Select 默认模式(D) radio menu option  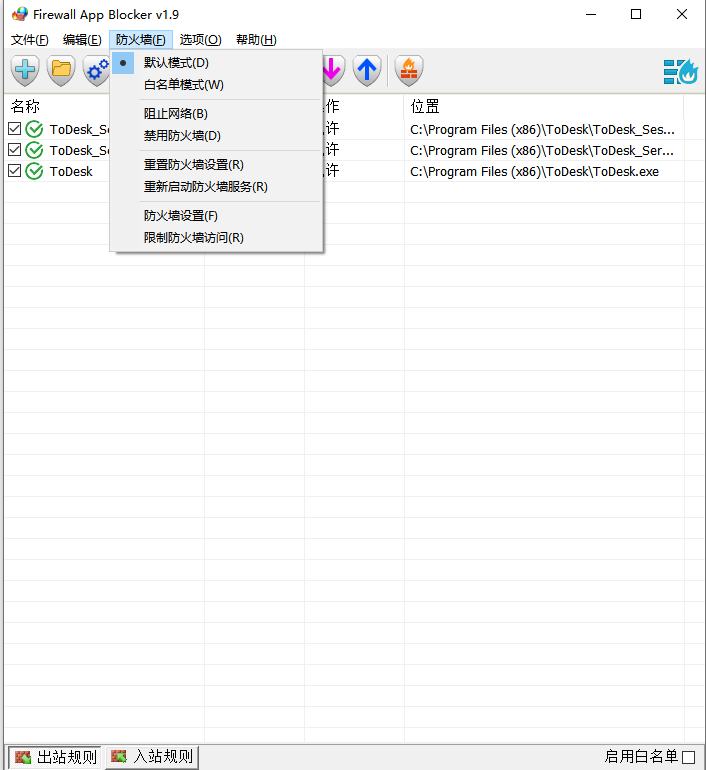(216, 63)
